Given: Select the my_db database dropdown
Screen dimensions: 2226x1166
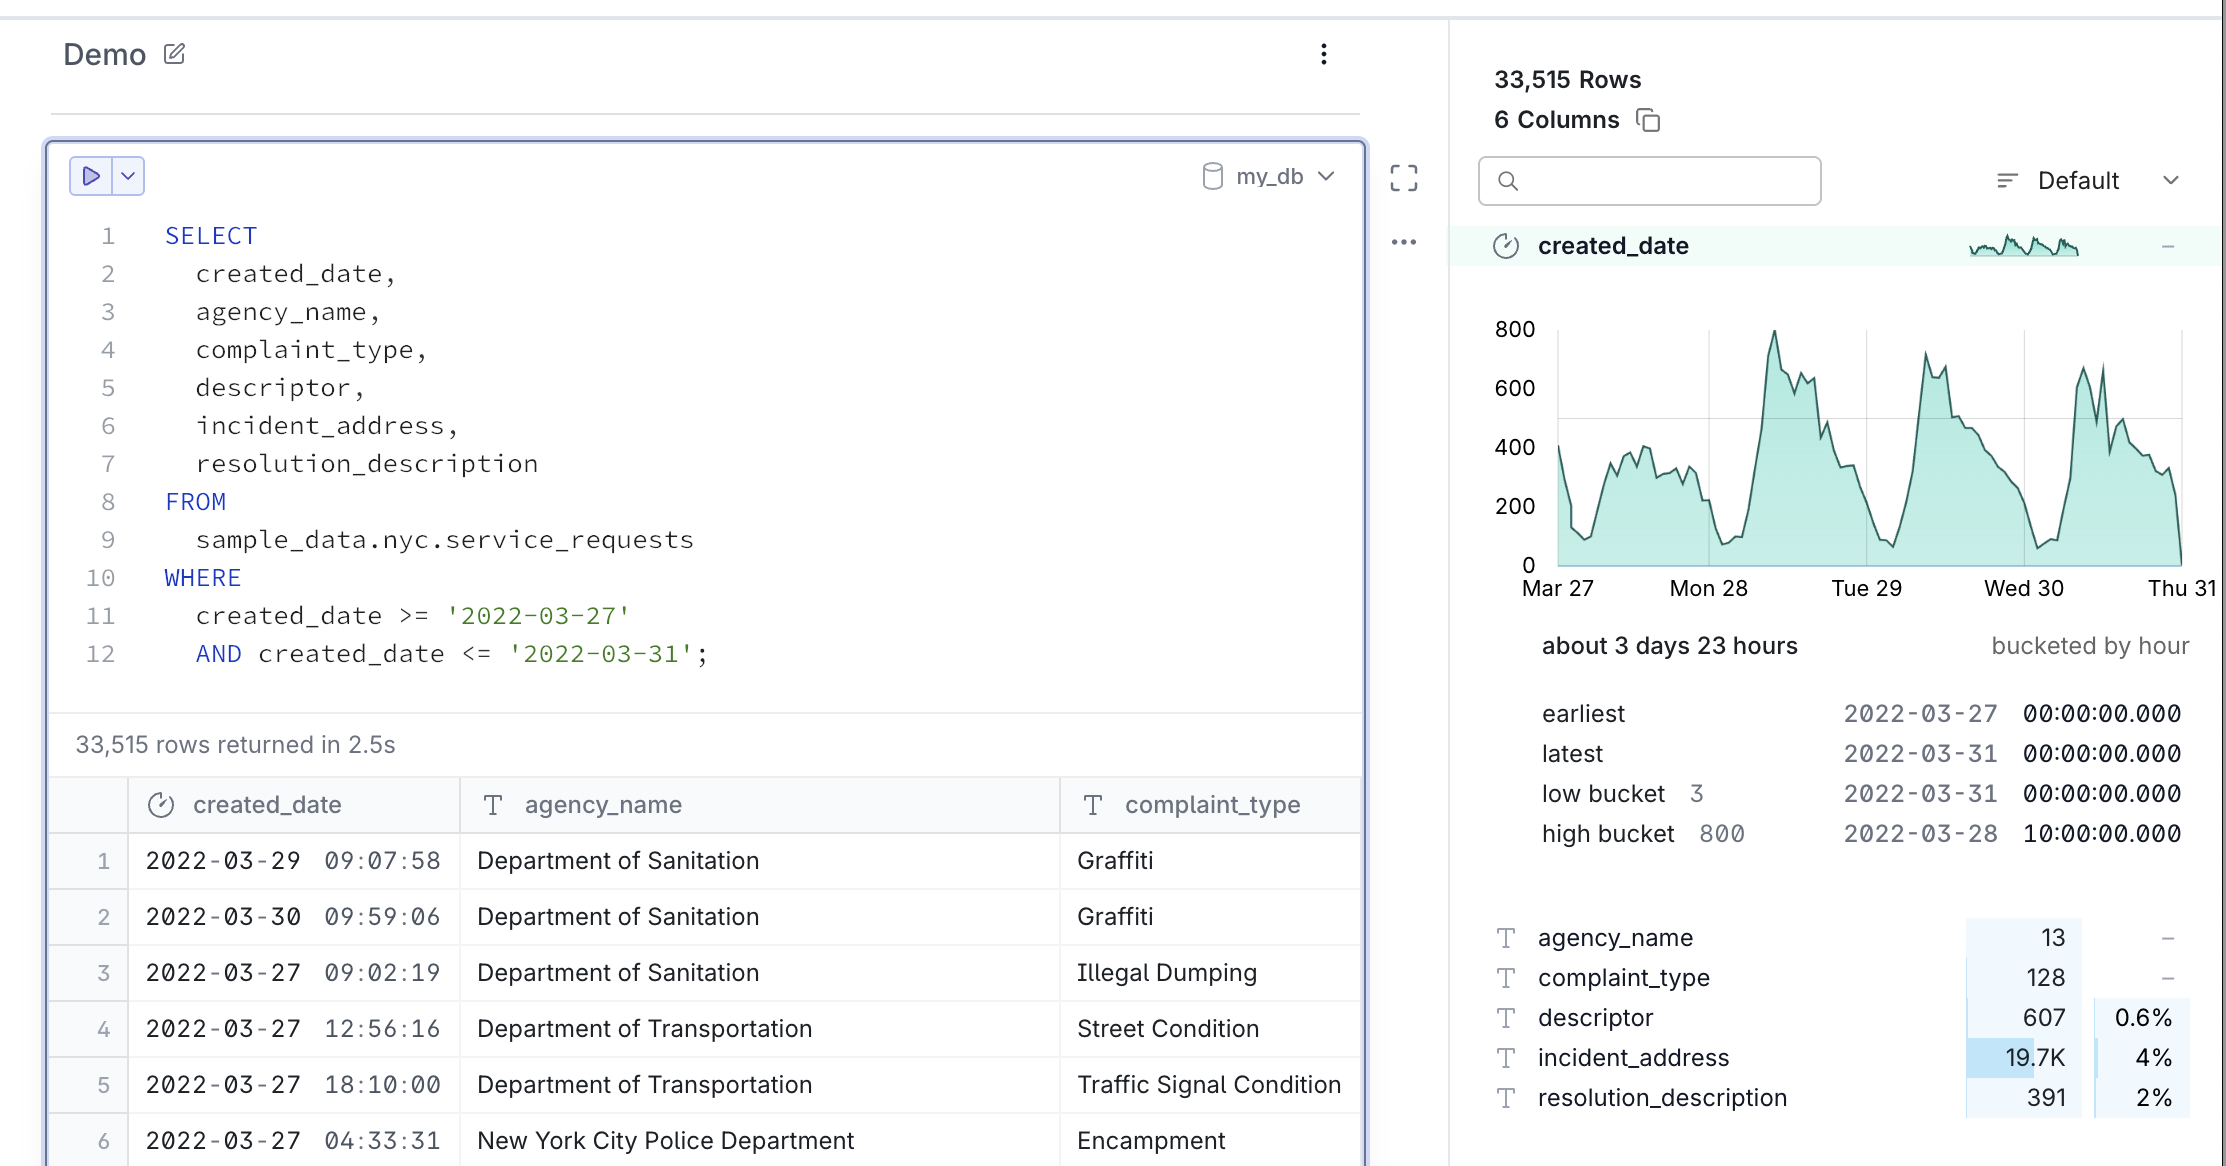Looking at the screenshot, I should [x=1268, y=176].
